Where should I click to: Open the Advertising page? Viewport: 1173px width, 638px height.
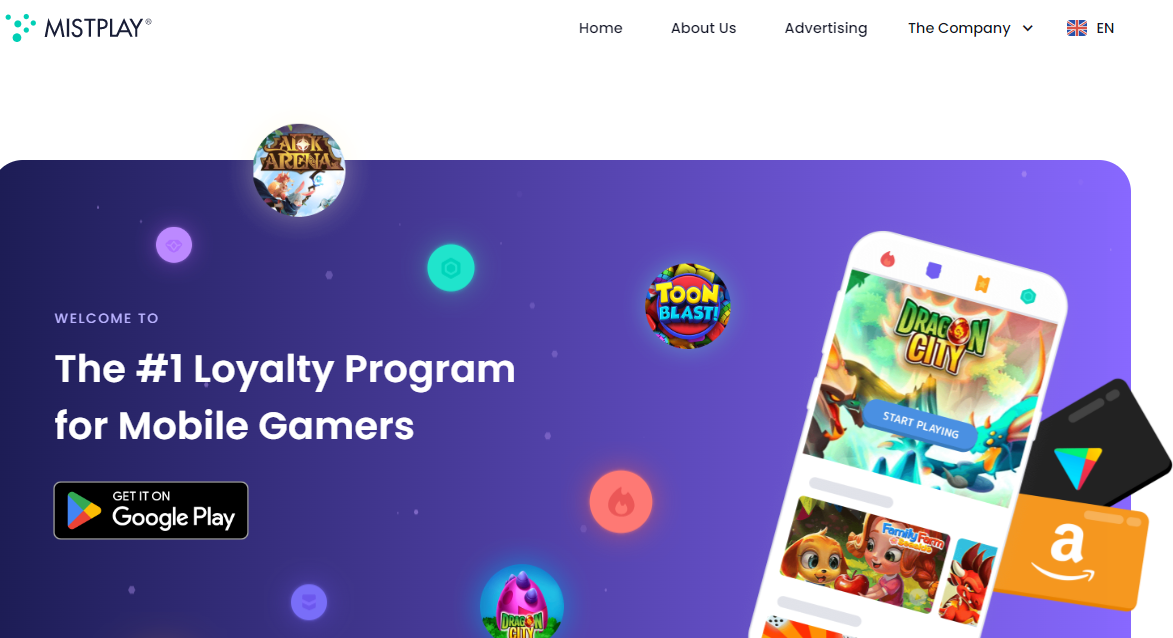pos(826,28)
